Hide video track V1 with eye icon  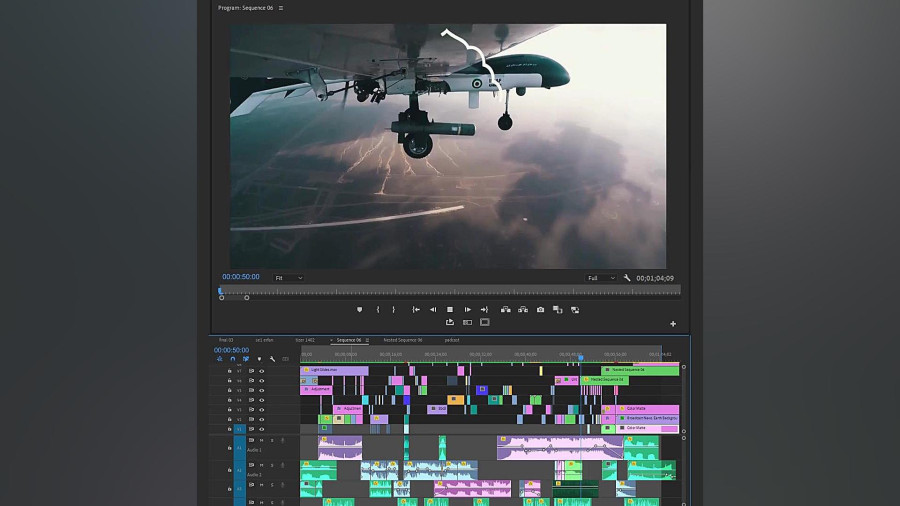coord(262,429)
